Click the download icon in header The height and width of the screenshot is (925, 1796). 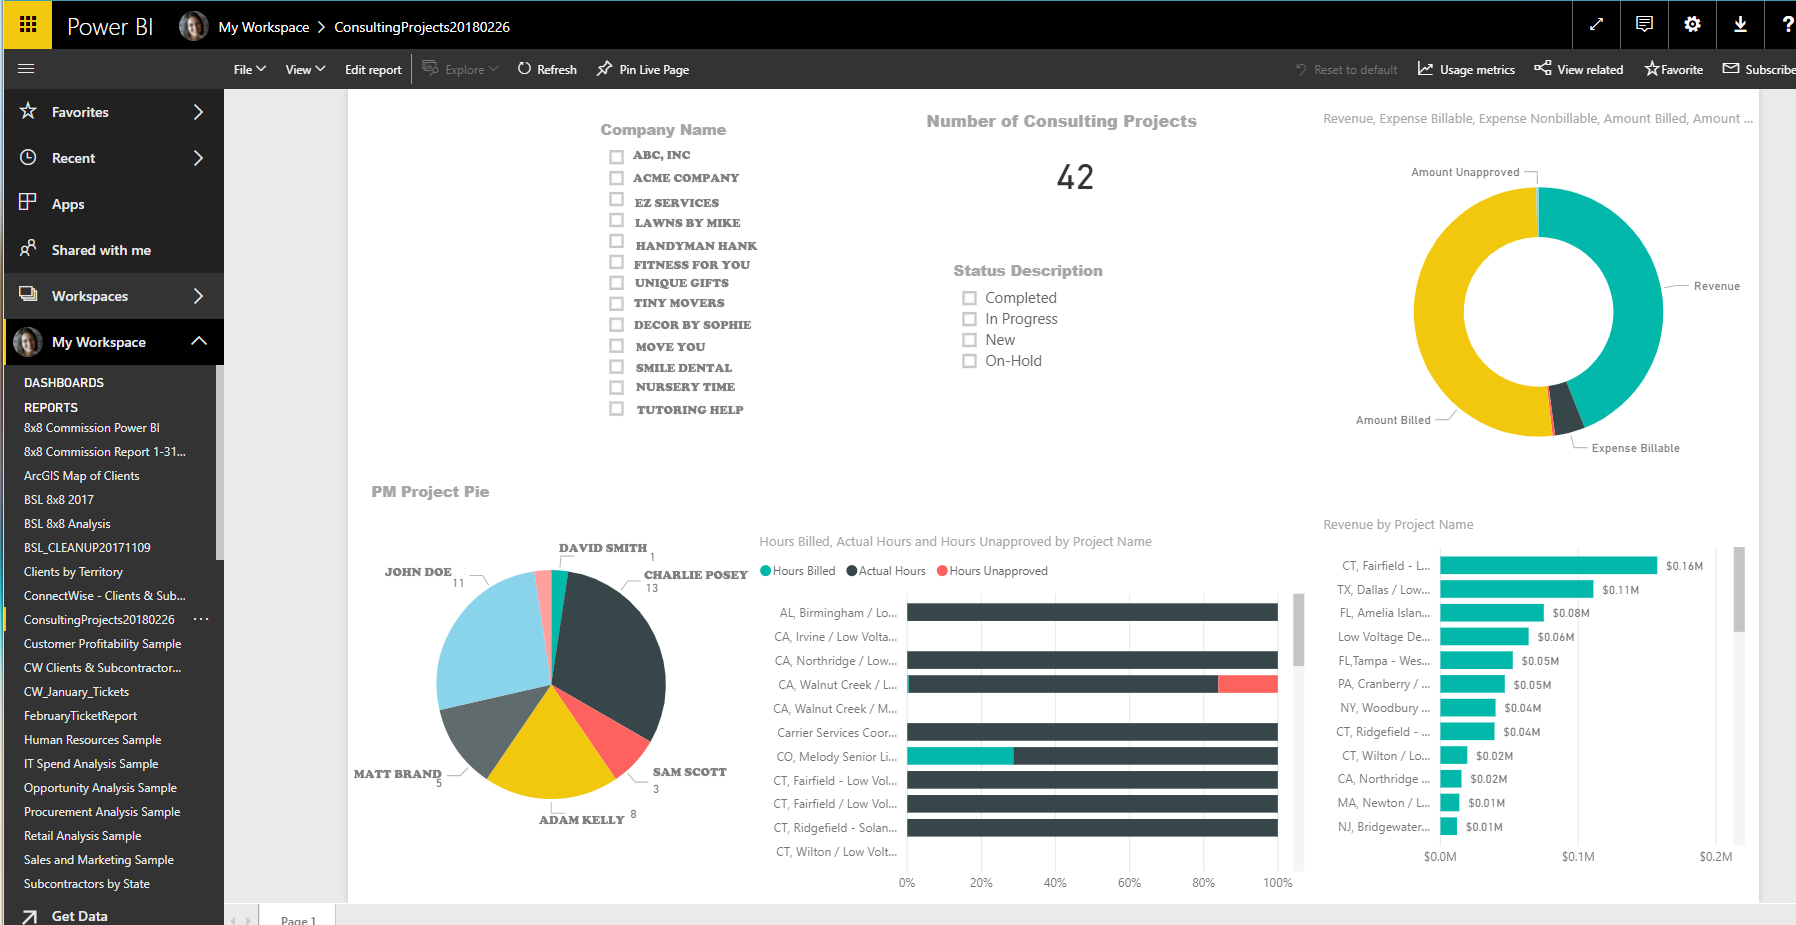(1740, 25)
